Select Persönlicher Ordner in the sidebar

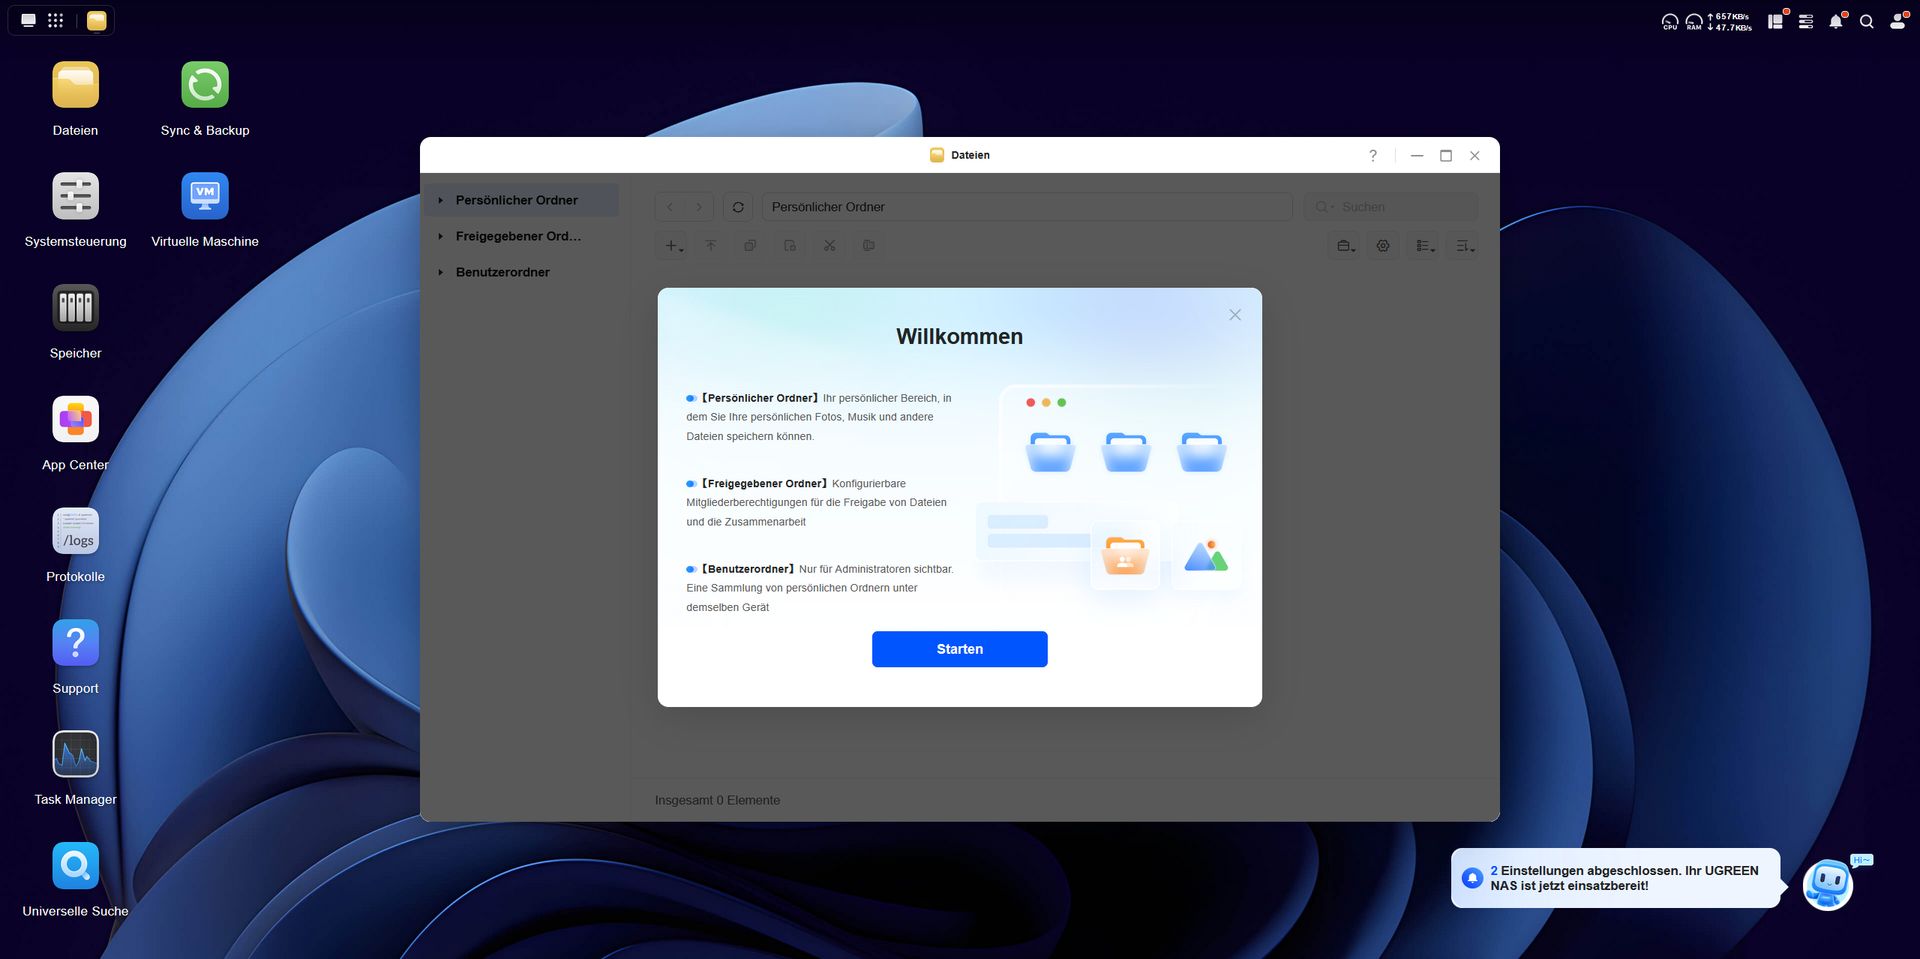point(517,200)
